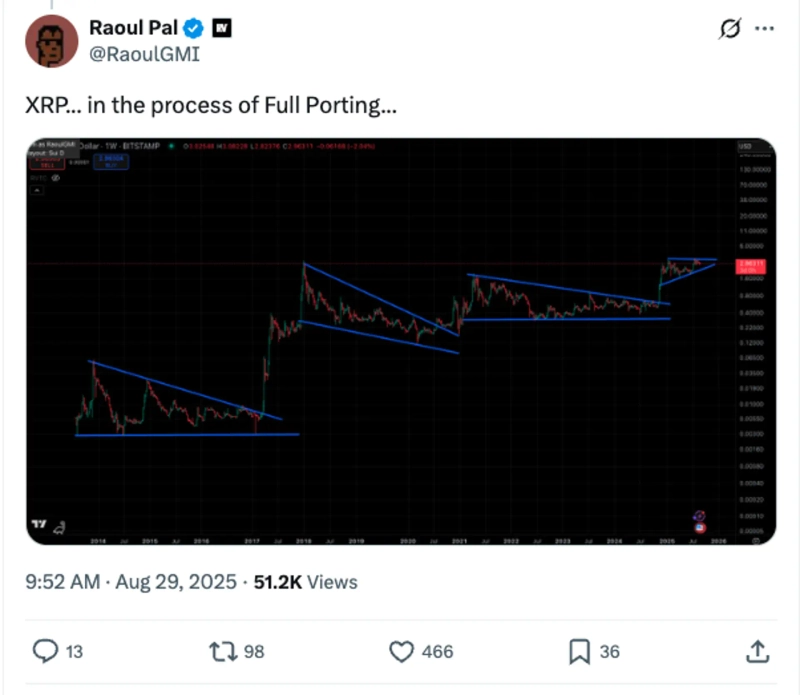Viewport: 800px width, 695px height.
Task: Click the TradingView logo in chart
Action: [39, 525]
